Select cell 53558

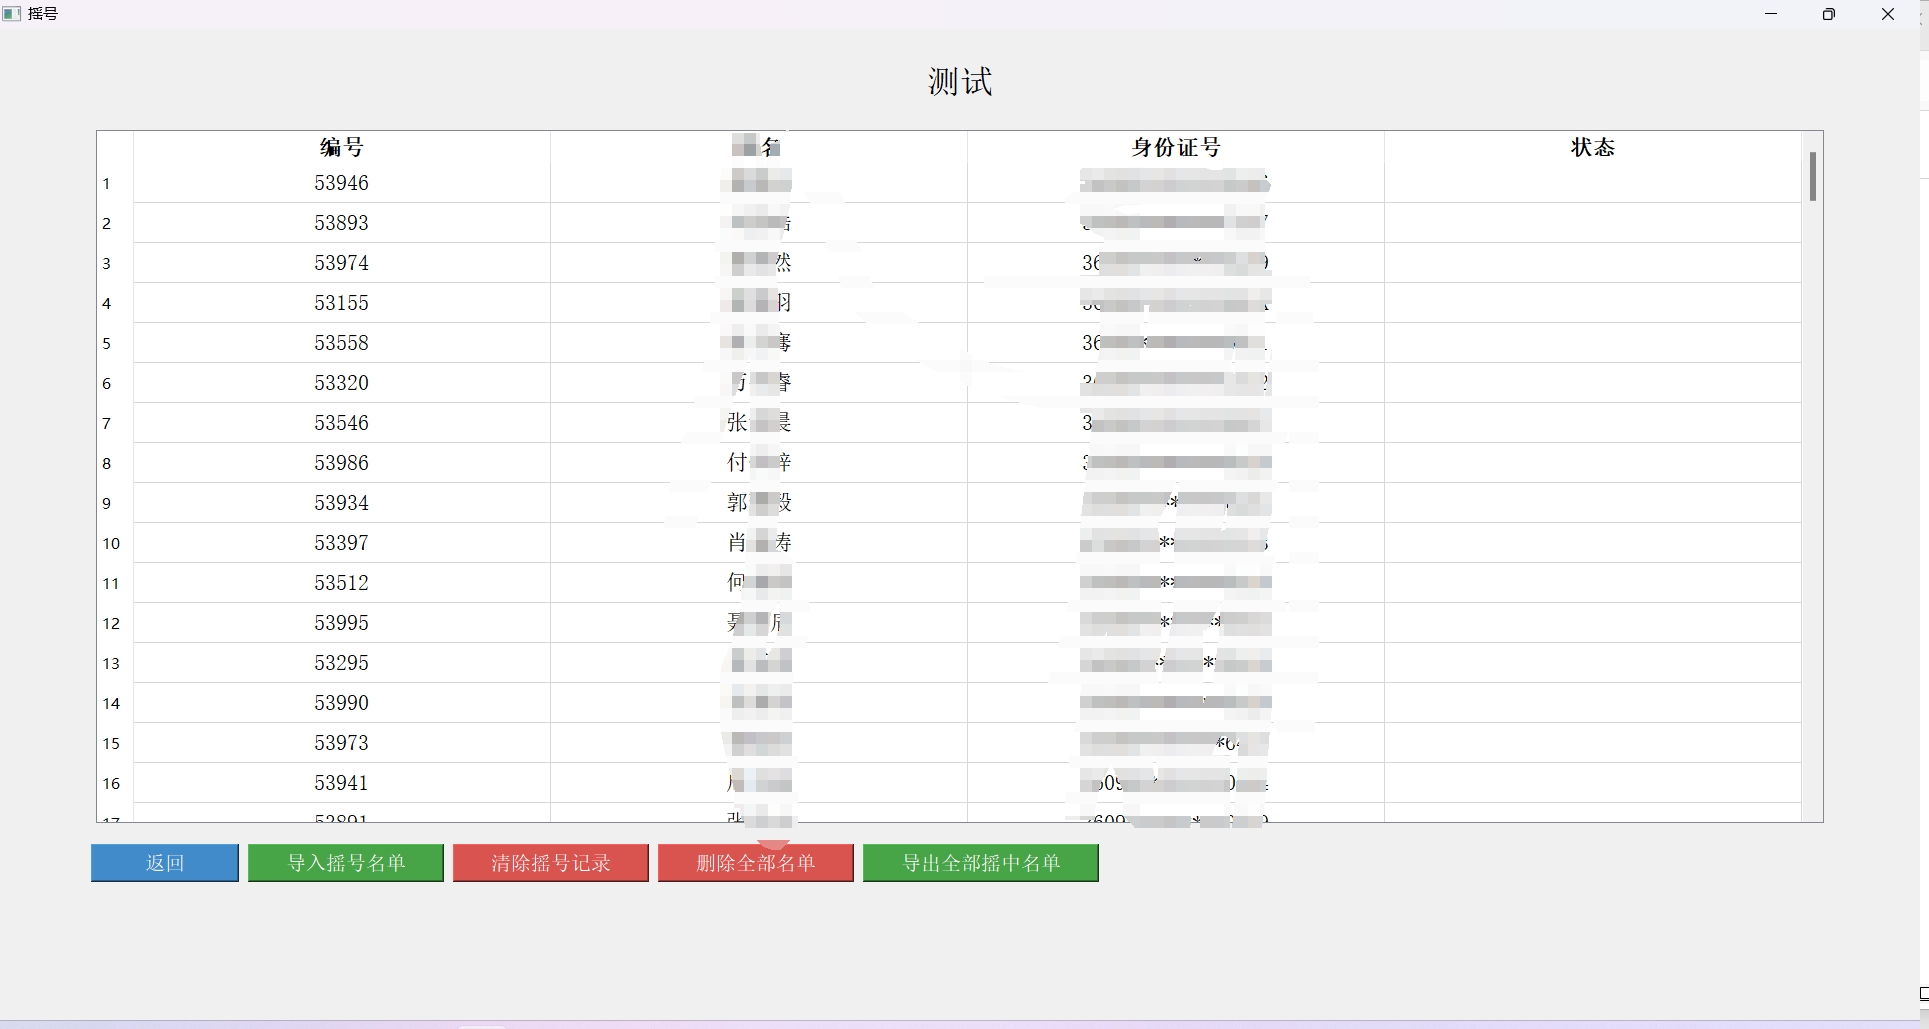[x=342, y=343]
